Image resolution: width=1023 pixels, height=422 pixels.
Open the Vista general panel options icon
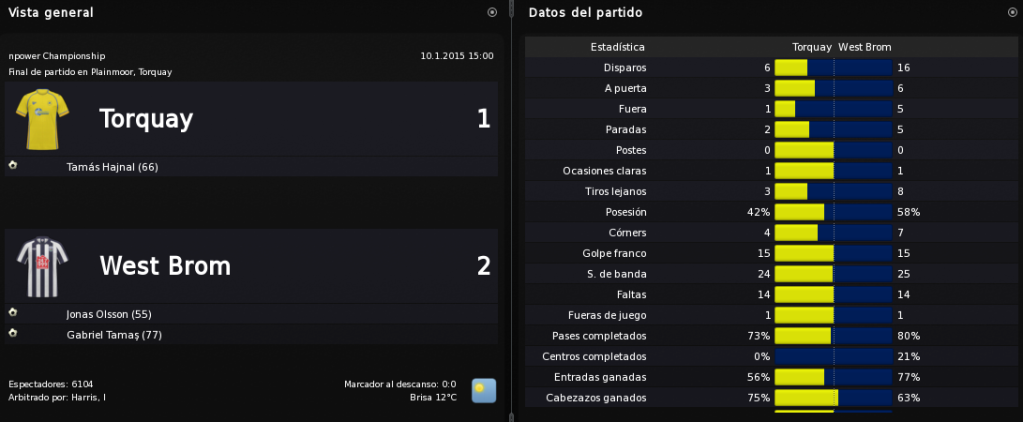492,12
